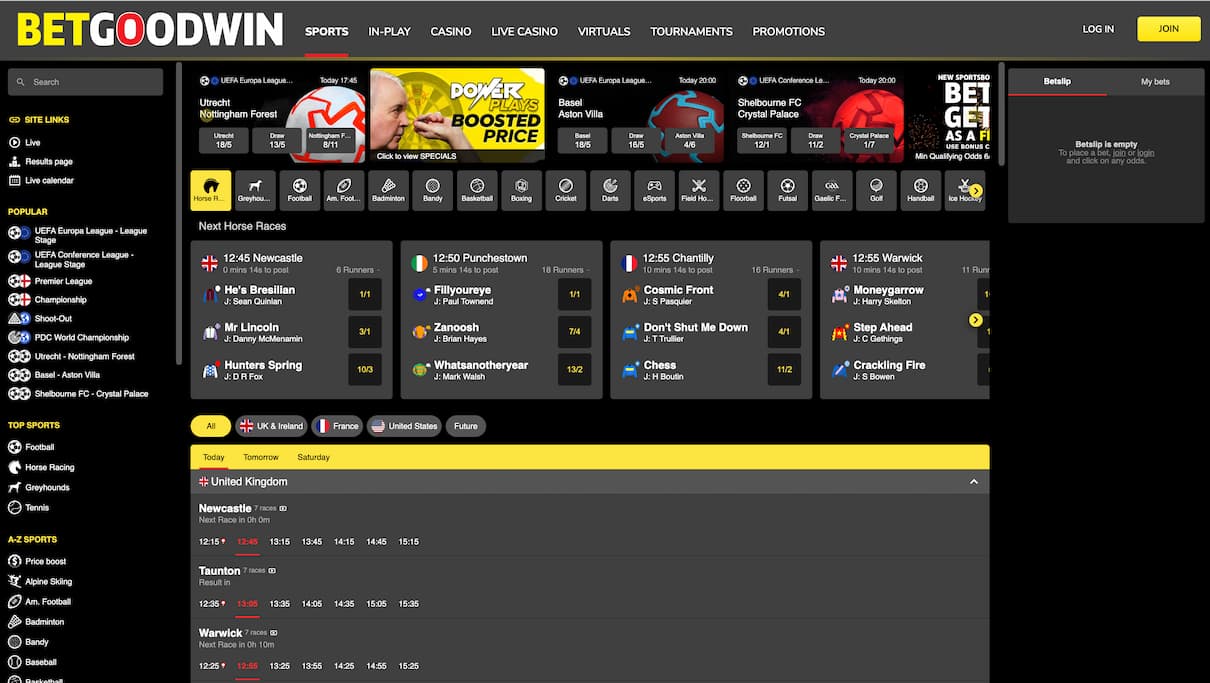The width and height of the screenshot is (1210, 683).
Task: Show only Future races
Action: point(466,425)
